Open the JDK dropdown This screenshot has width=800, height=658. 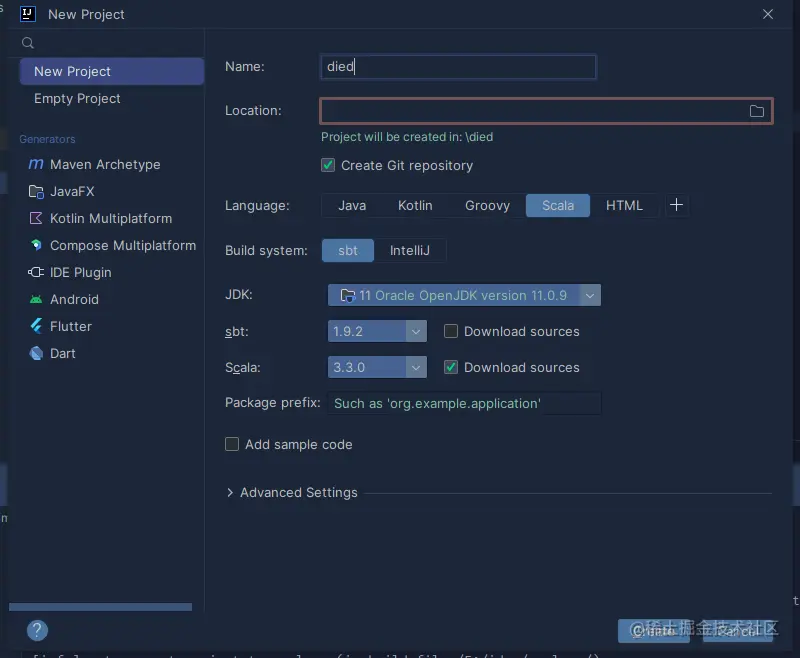point(464,295)
